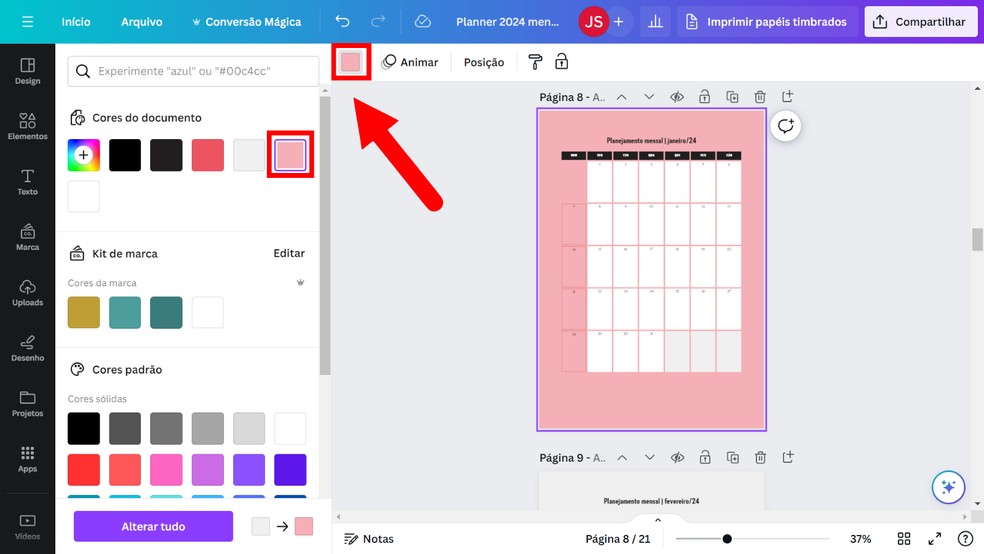Image resolution: width=984 pixels, height=554 pixels.
Task: Open Posição panel
Action: pyautogui.click(x=484, y=62)
